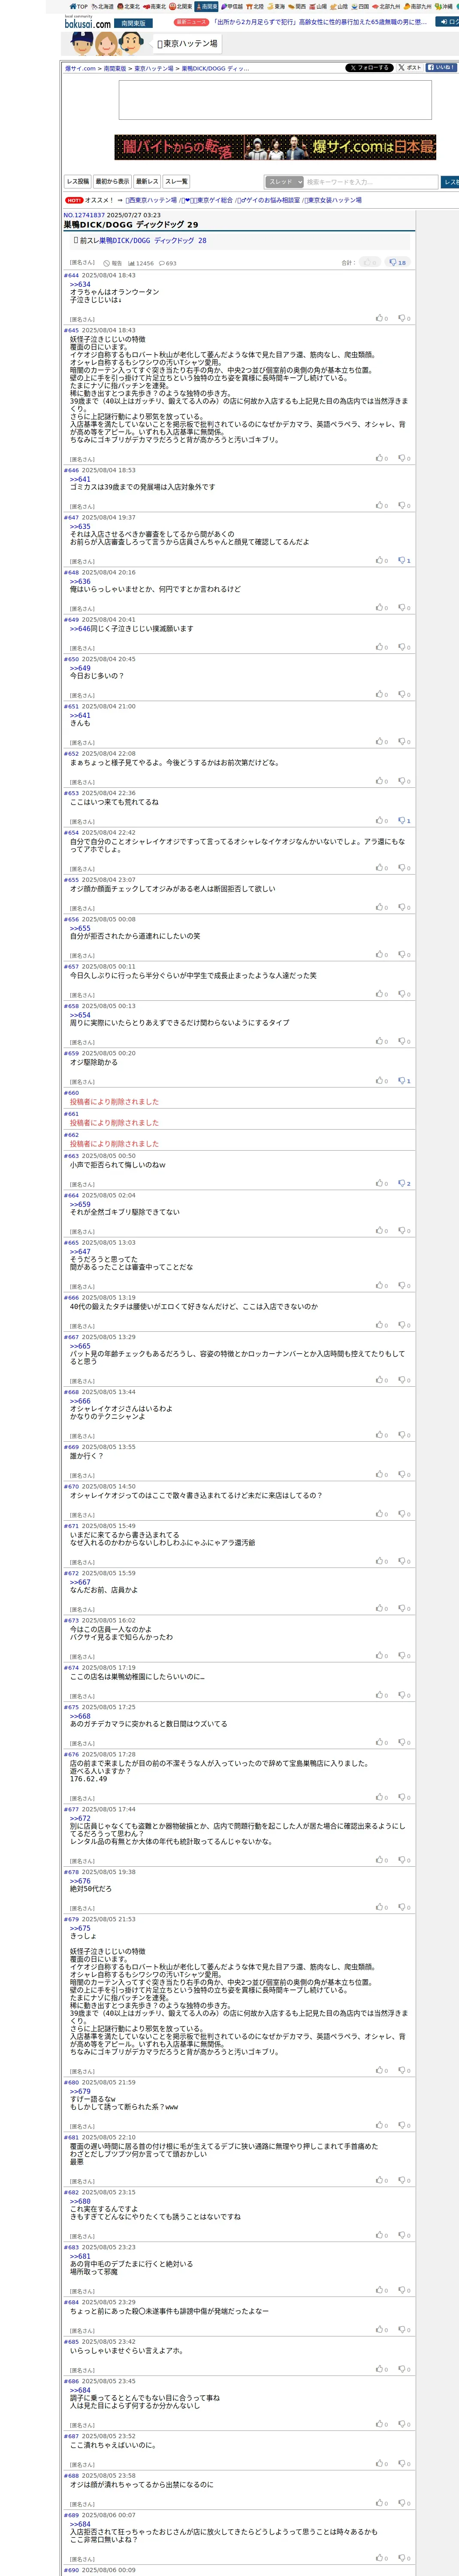Thumbs-down post #653
Screen dimensions: 459x2576
click(x=404, y=821)
